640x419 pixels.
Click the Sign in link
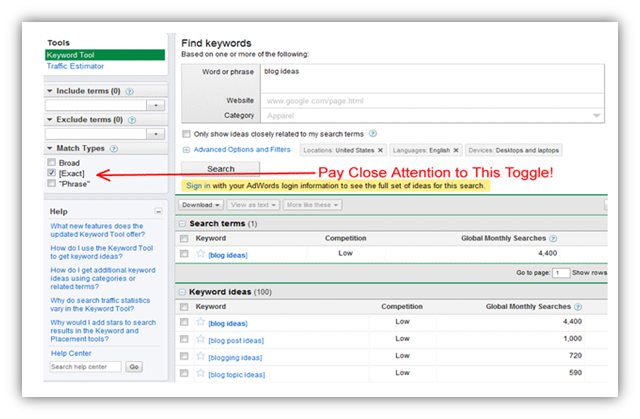click(x=198, y=186)
